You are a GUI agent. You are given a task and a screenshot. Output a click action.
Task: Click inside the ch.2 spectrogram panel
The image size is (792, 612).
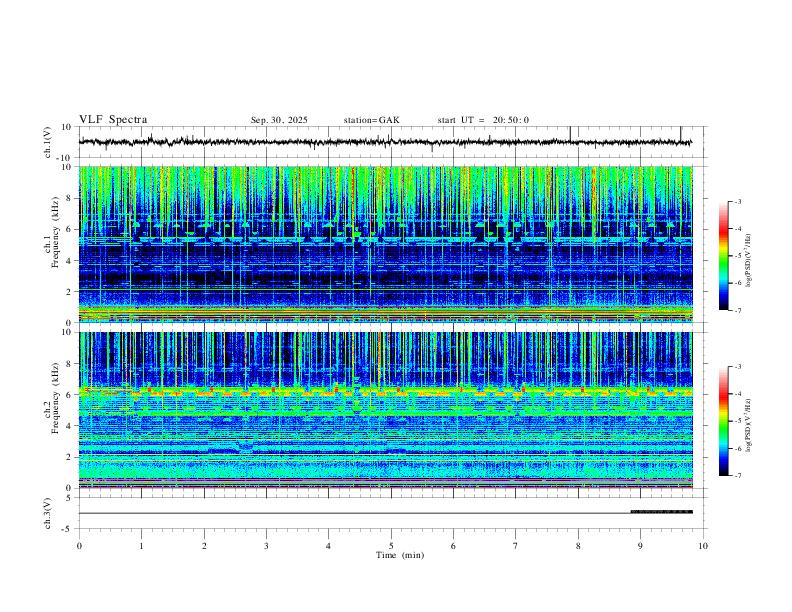[x=385, y=410]
